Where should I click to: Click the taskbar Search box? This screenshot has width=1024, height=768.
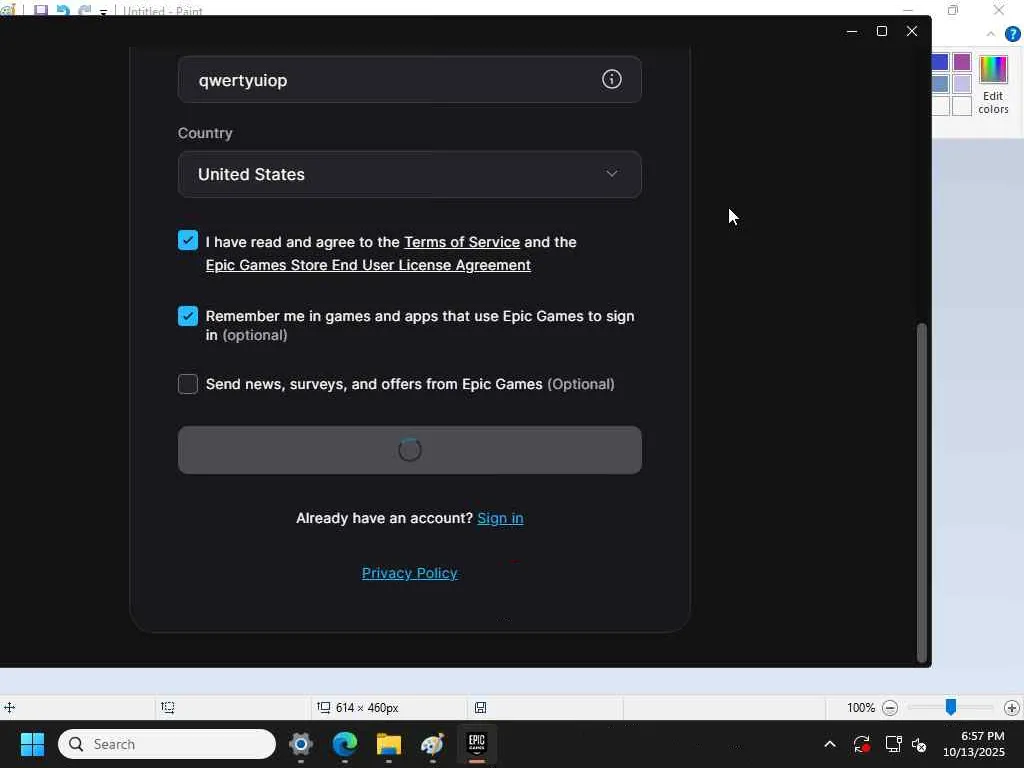click(x=167, y=744)
